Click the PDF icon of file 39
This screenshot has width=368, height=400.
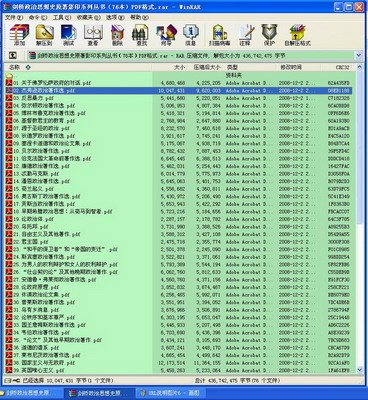(x=9, y=370)
